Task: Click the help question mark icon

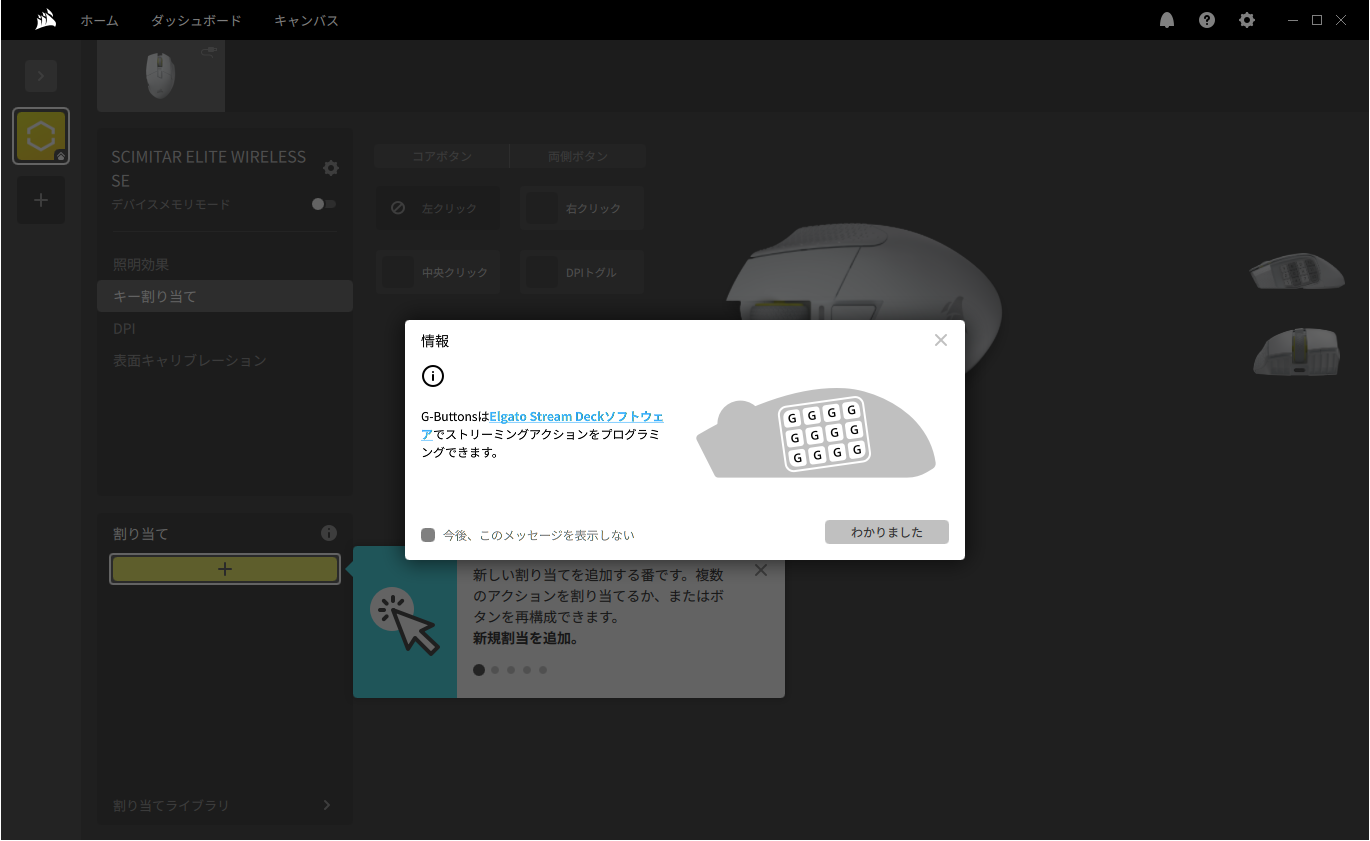Action: pyautogui.click(x=1207, y=19)
